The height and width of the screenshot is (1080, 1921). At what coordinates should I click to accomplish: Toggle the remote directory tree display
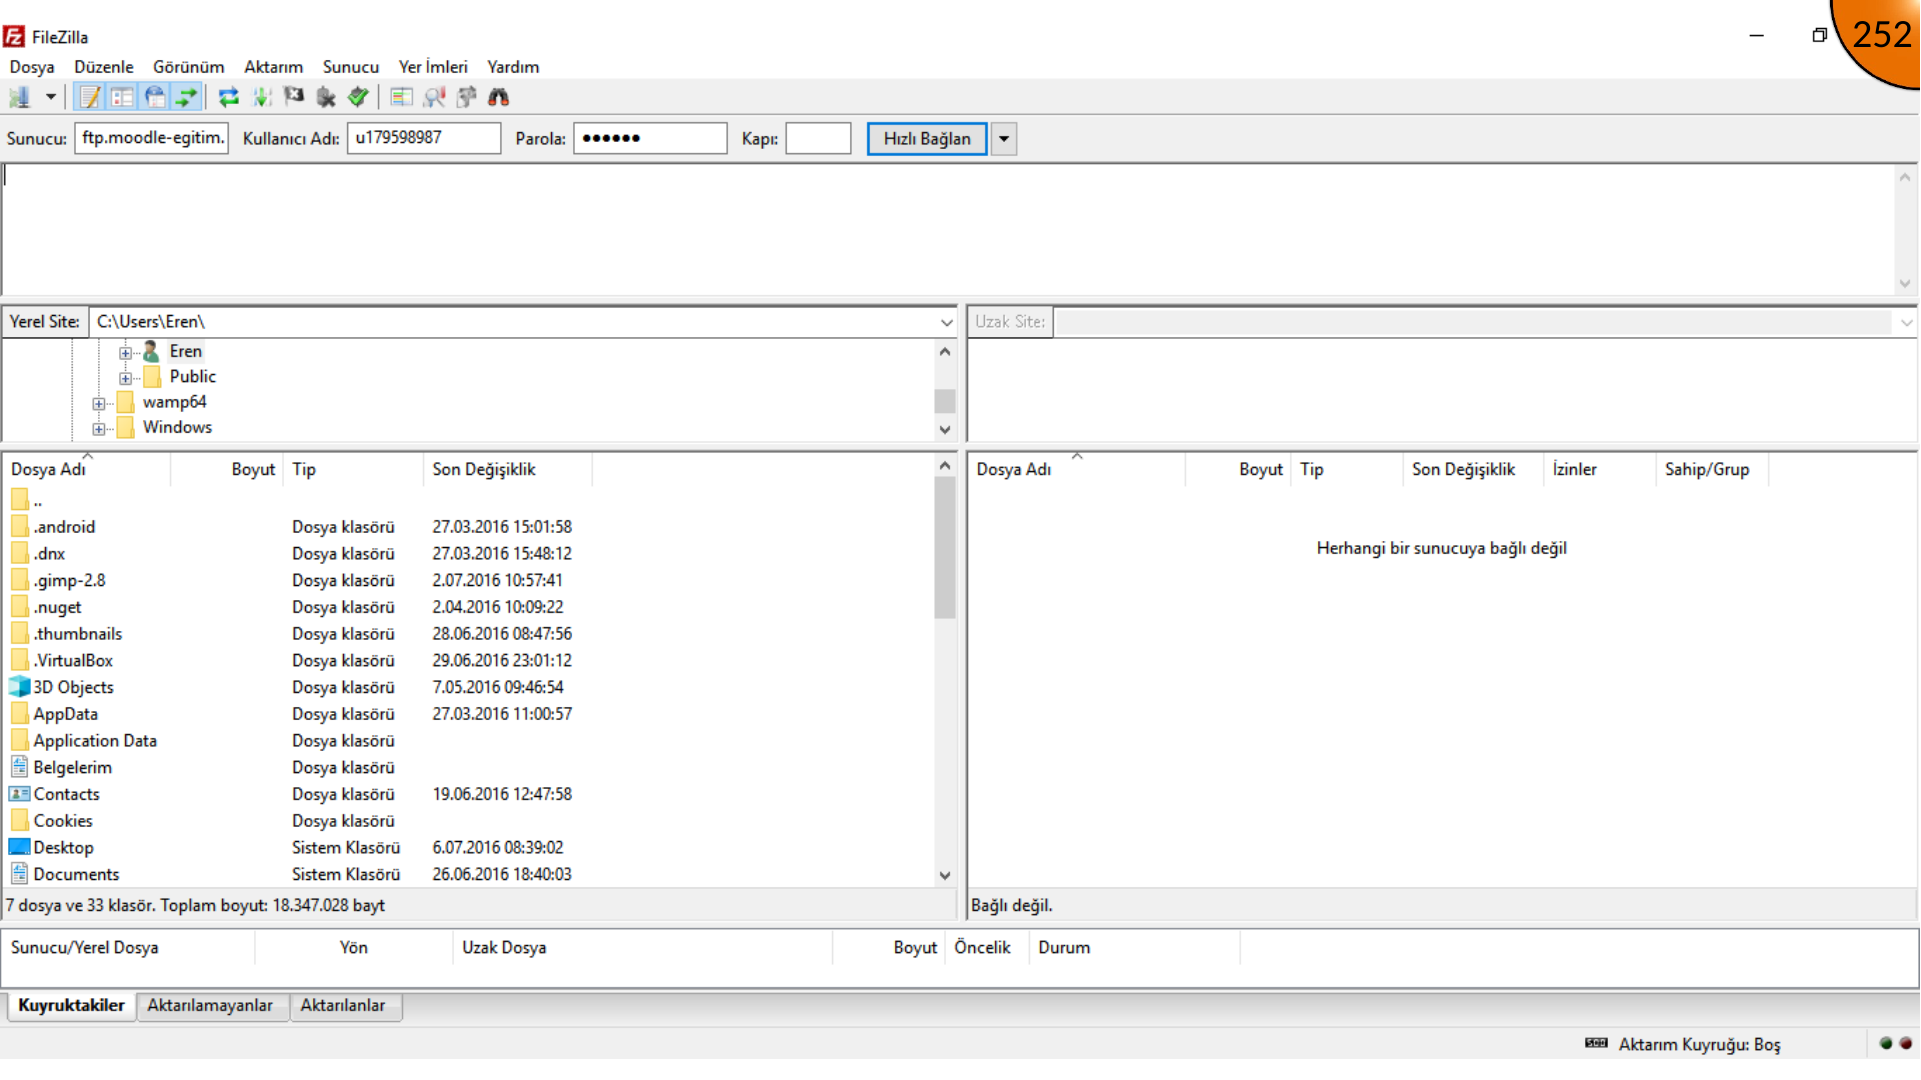pyautogui.click(x=154, y=97)
